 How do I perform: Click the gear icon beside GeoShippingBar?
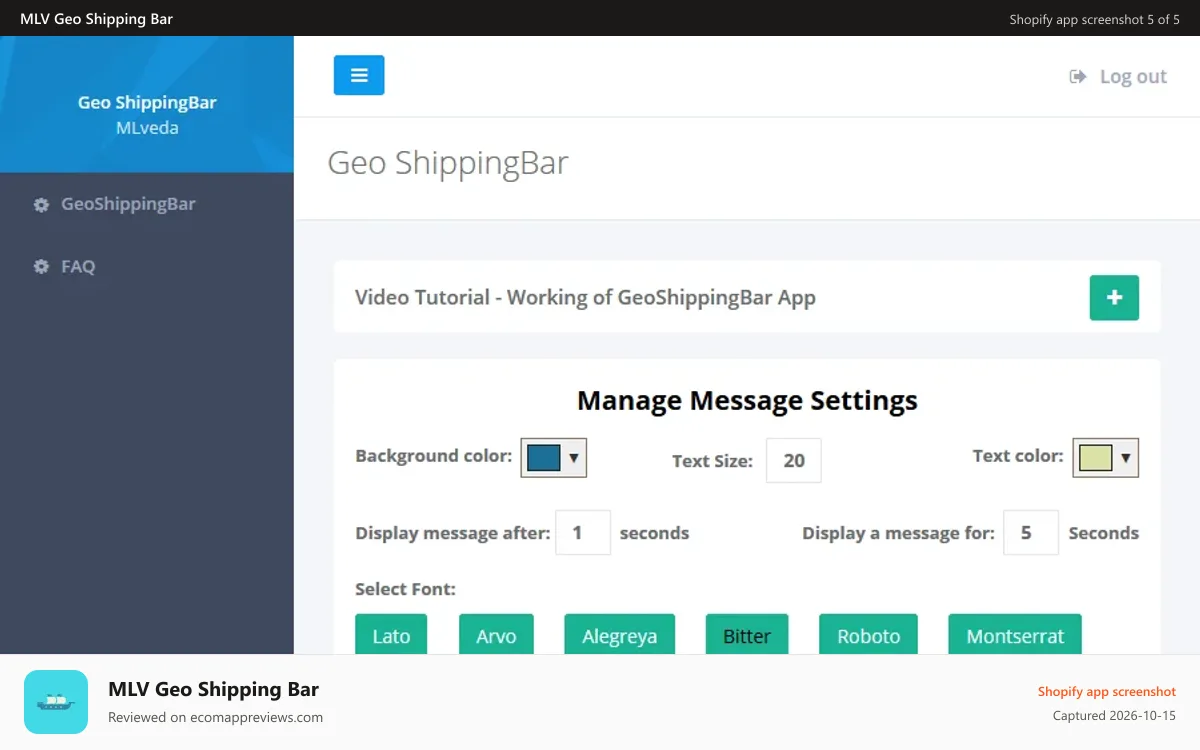(x=41, y=205)
